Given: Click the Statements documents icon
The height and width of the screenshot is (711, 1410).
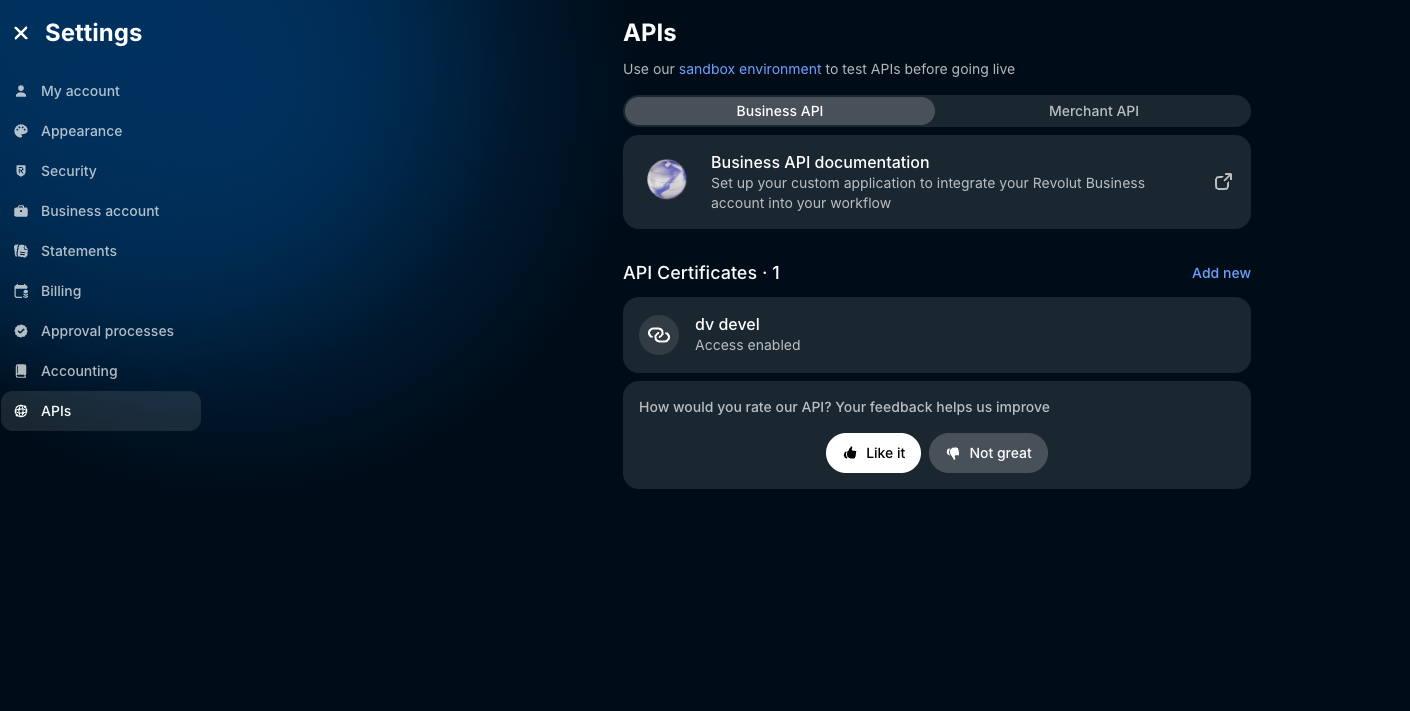Looking at the screenshot, I should click(21, 251).
